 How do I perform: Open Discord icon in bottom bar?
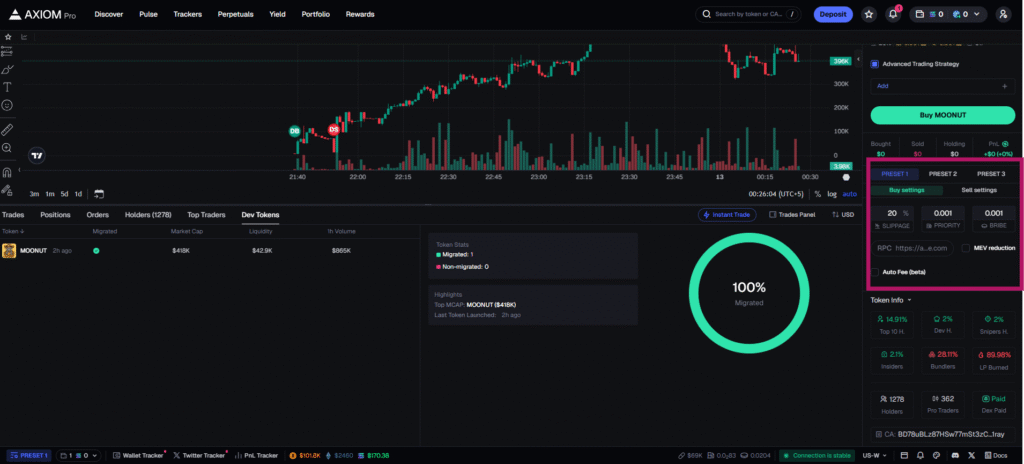953,455
